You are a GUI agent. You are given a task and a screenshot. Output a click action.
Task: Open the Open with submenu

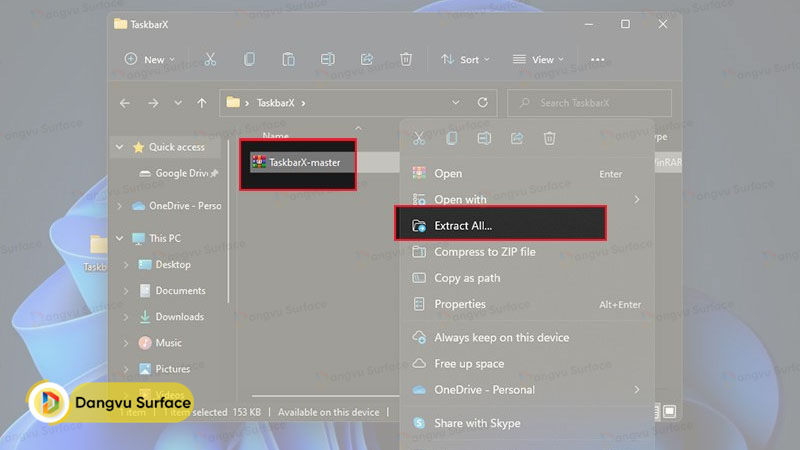pos(526,199)
